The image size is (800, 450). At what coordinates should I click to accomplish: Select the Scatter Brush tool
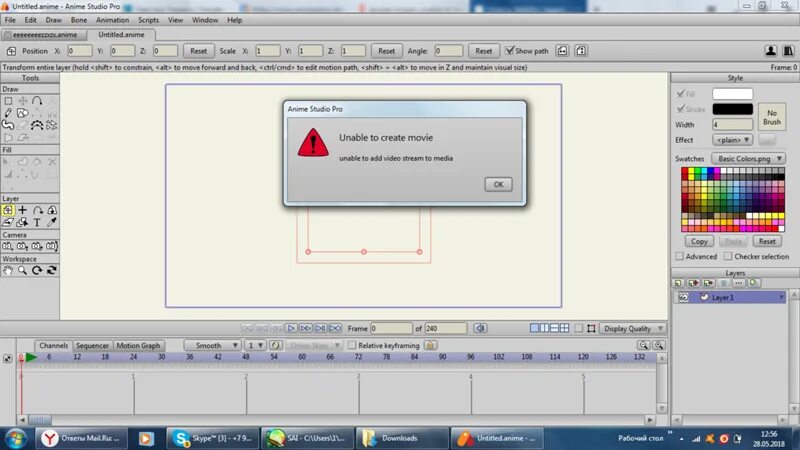(x=52, y=126)
